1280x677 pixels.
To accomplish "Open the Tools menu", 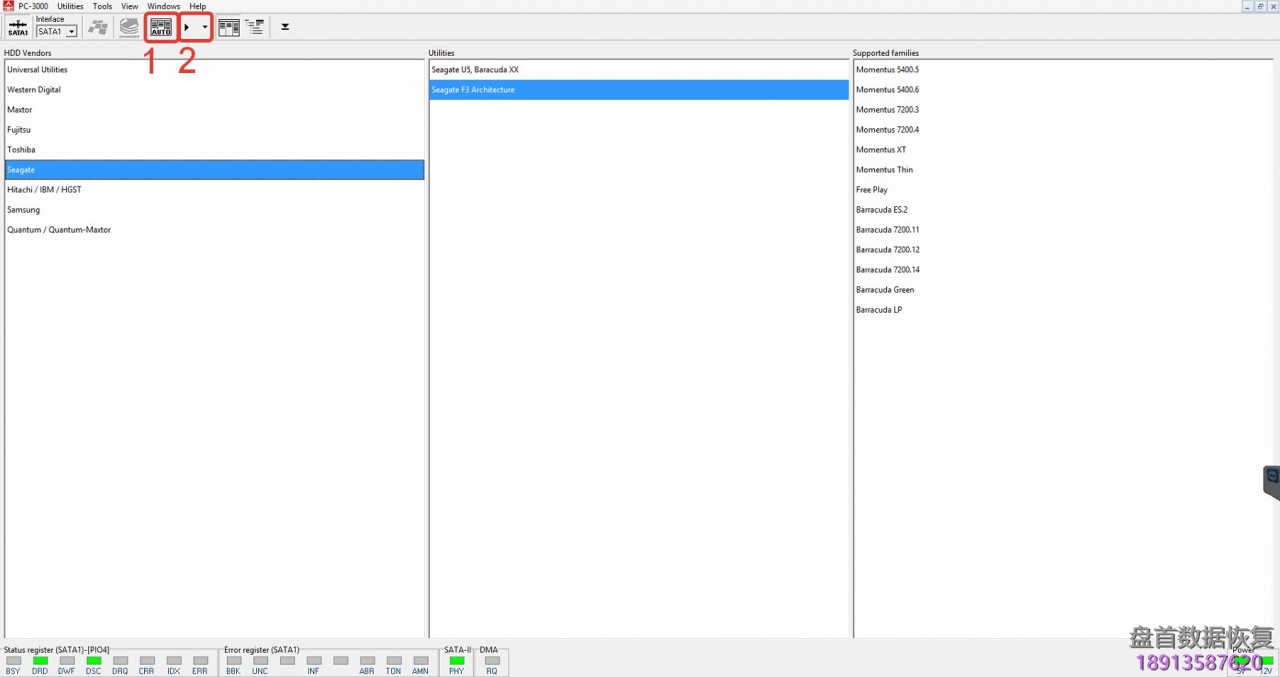I will click(102, 6).
